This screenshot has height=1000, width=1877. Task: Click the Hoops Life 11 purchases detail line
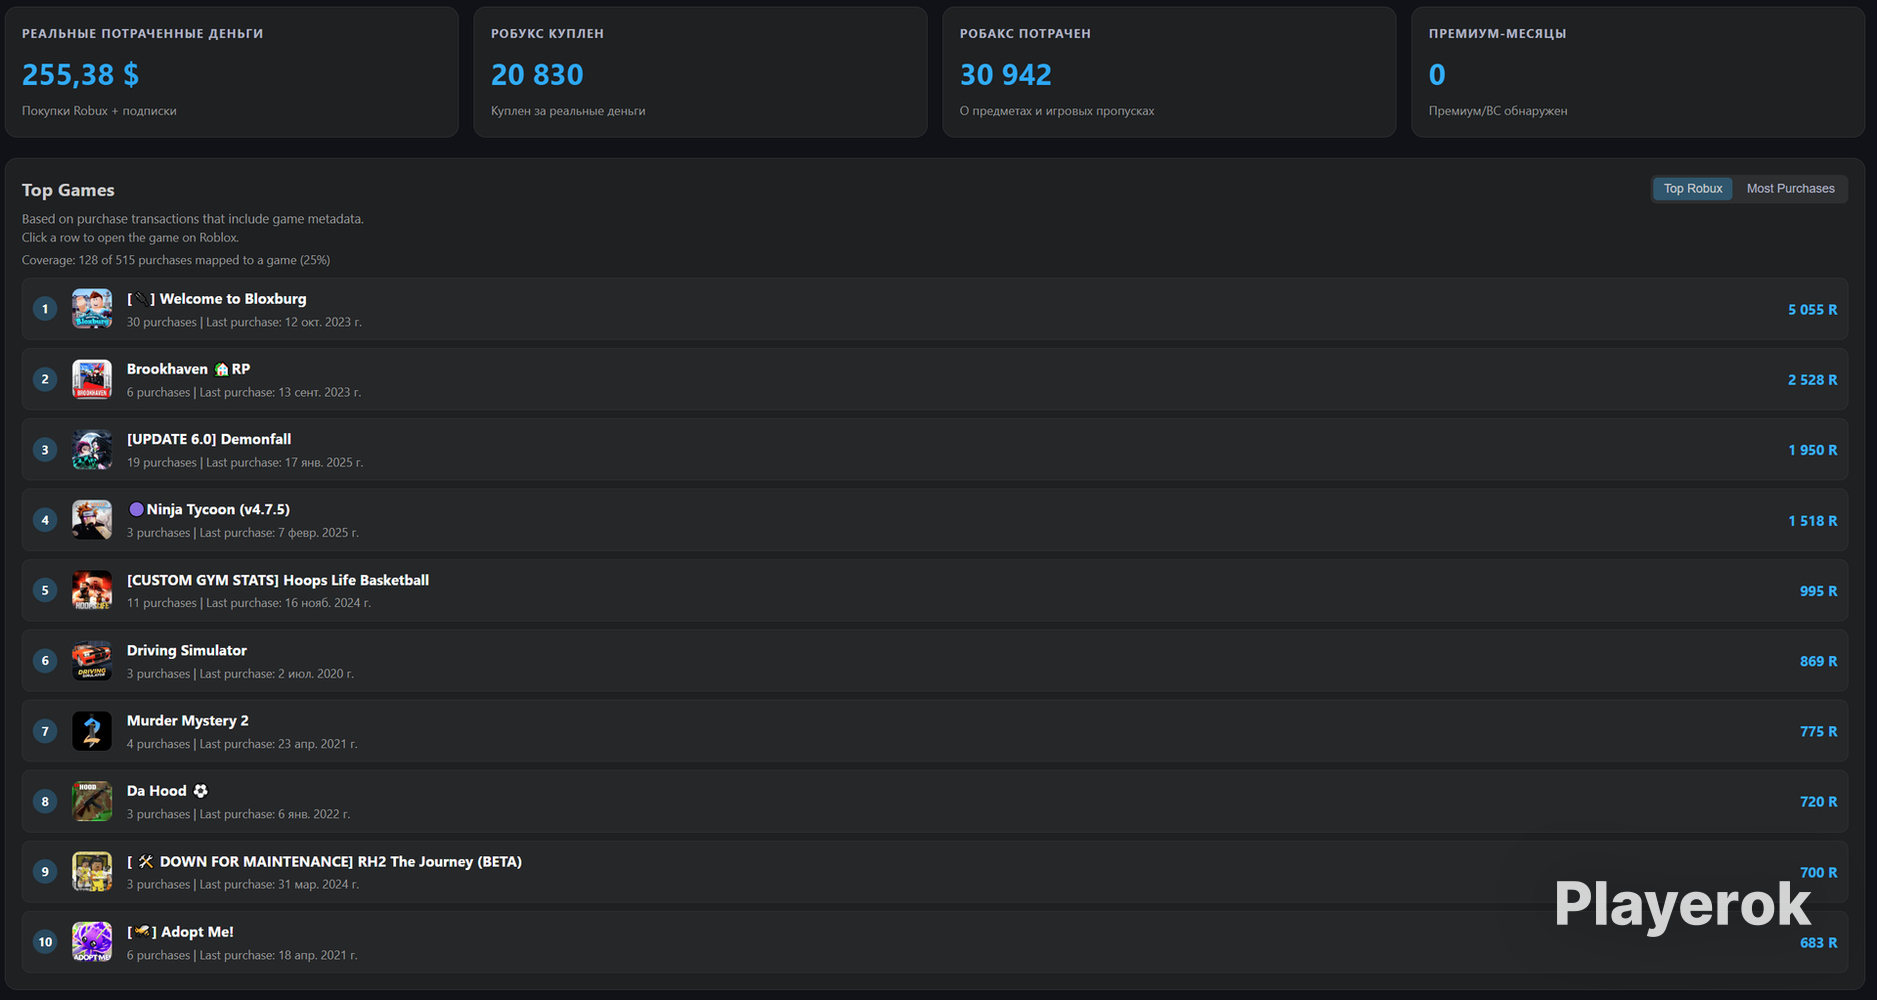coord(249,603)
